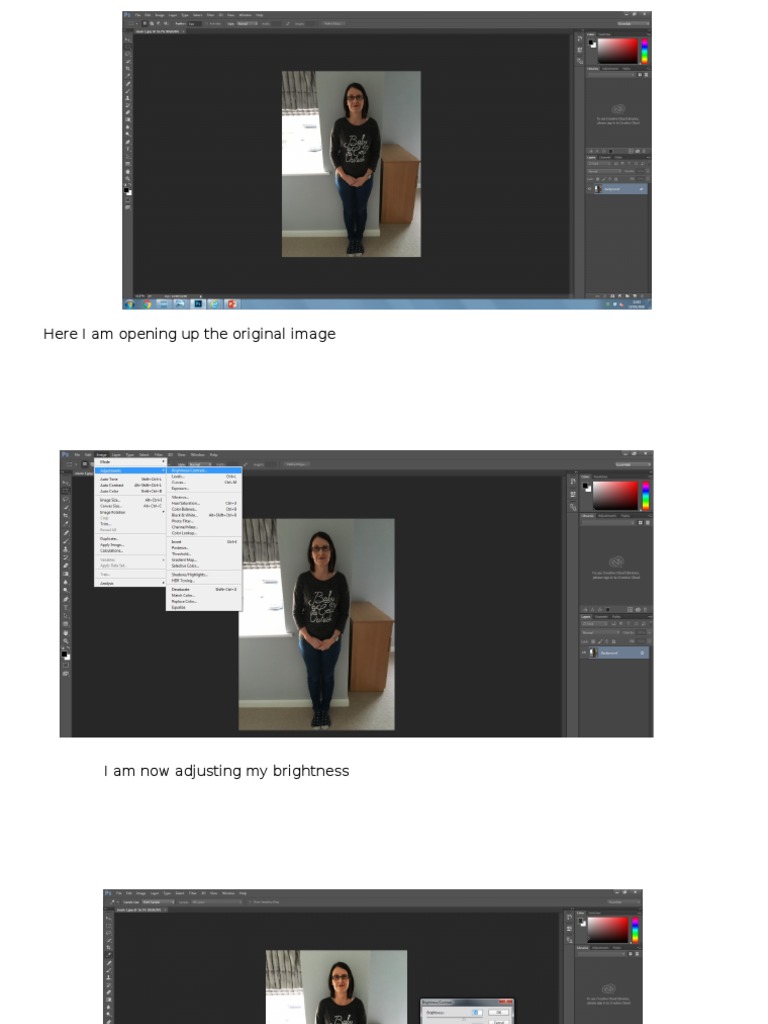Click the New selection mode icon in the original-image options bar
Image resolution: width=768 pixels, height=1024 pixels.
pyautogui.click(x=144, y=24)
